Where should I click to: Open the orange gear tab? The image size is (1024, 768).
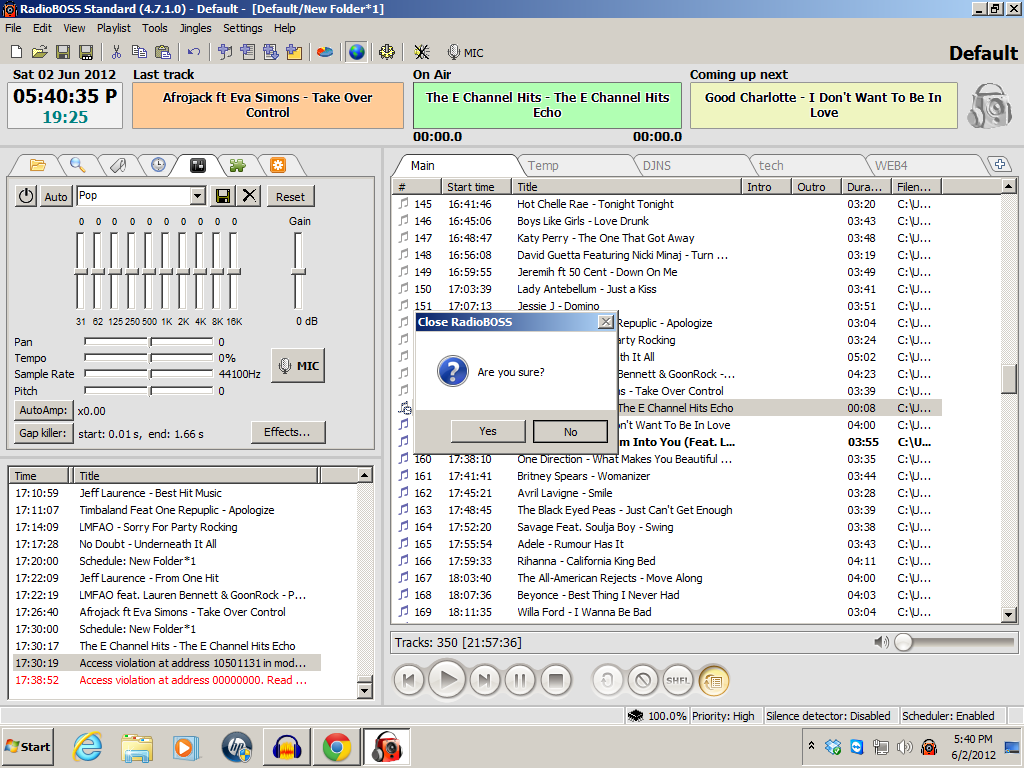click(278, 165)
